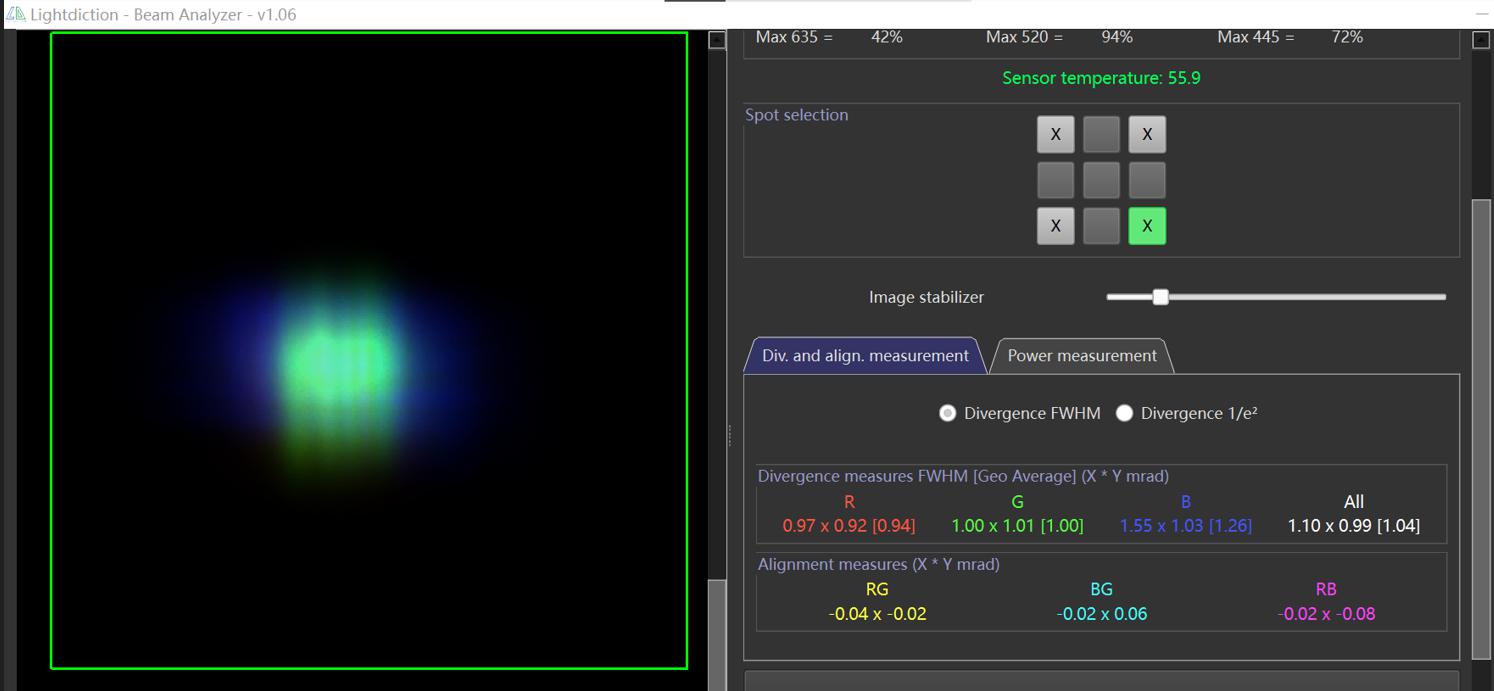
Task: Click the beam image panel scrollbar thumb
Action: [x=716, y=634]
